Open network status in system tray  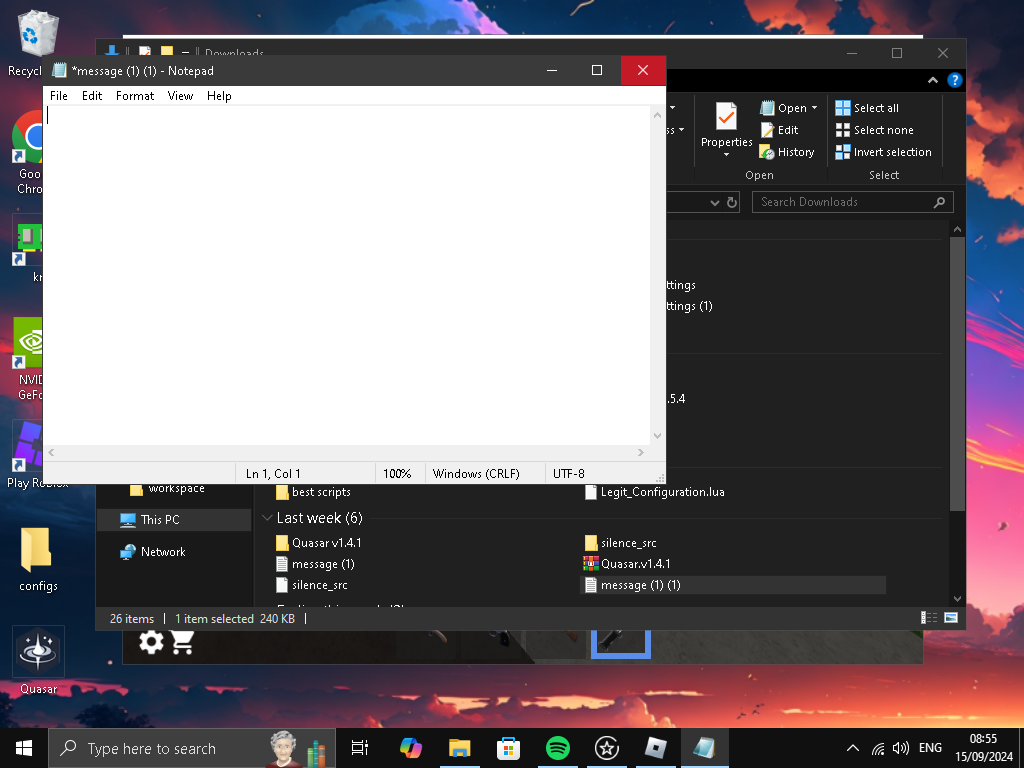(878, 748)
